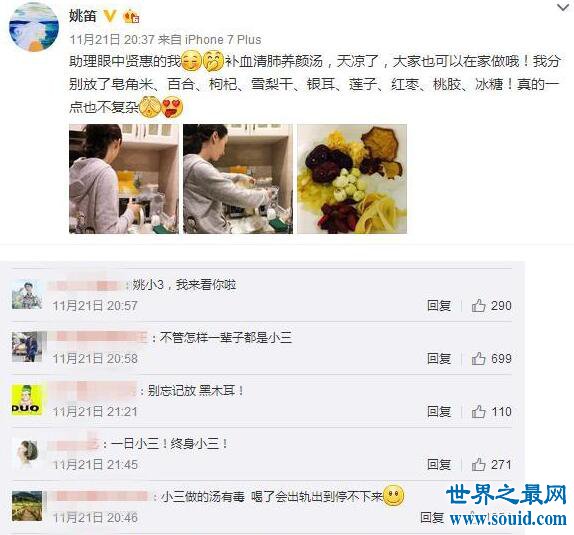Open the DUO commenter avatar
The width and height of the screenshot is (574, 535).
click(27, 400)
